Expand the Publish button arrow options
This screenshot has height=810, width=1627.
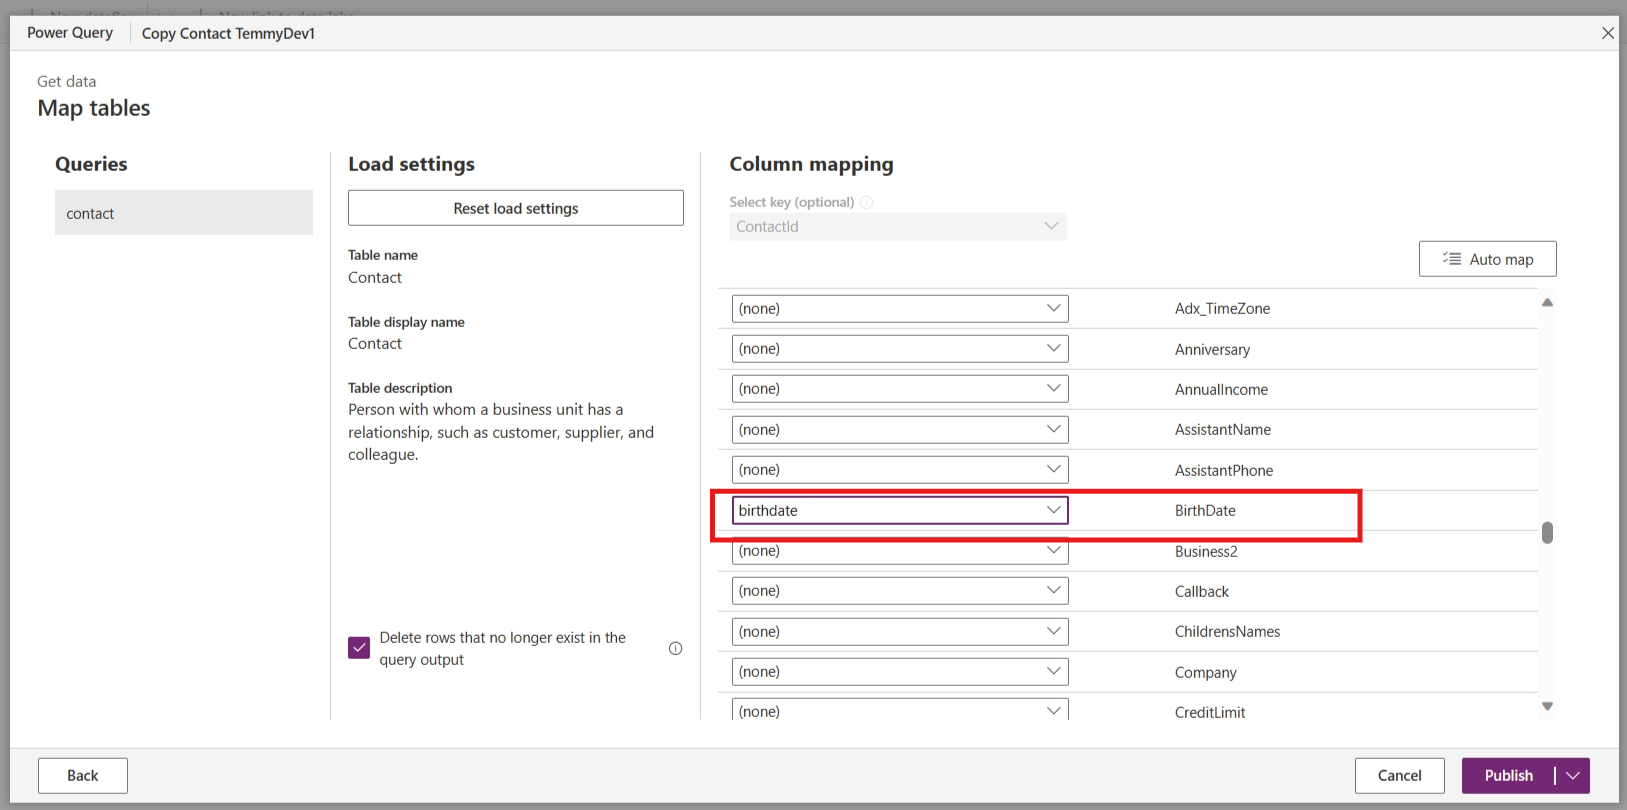(1573, 776)
